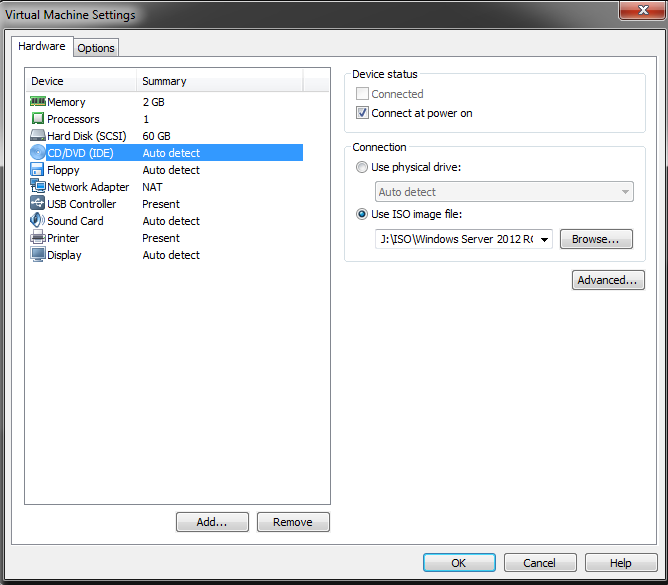Click Auto detect summary for Floppy
This screenshot has height=585, width=668.
[171, 170]
